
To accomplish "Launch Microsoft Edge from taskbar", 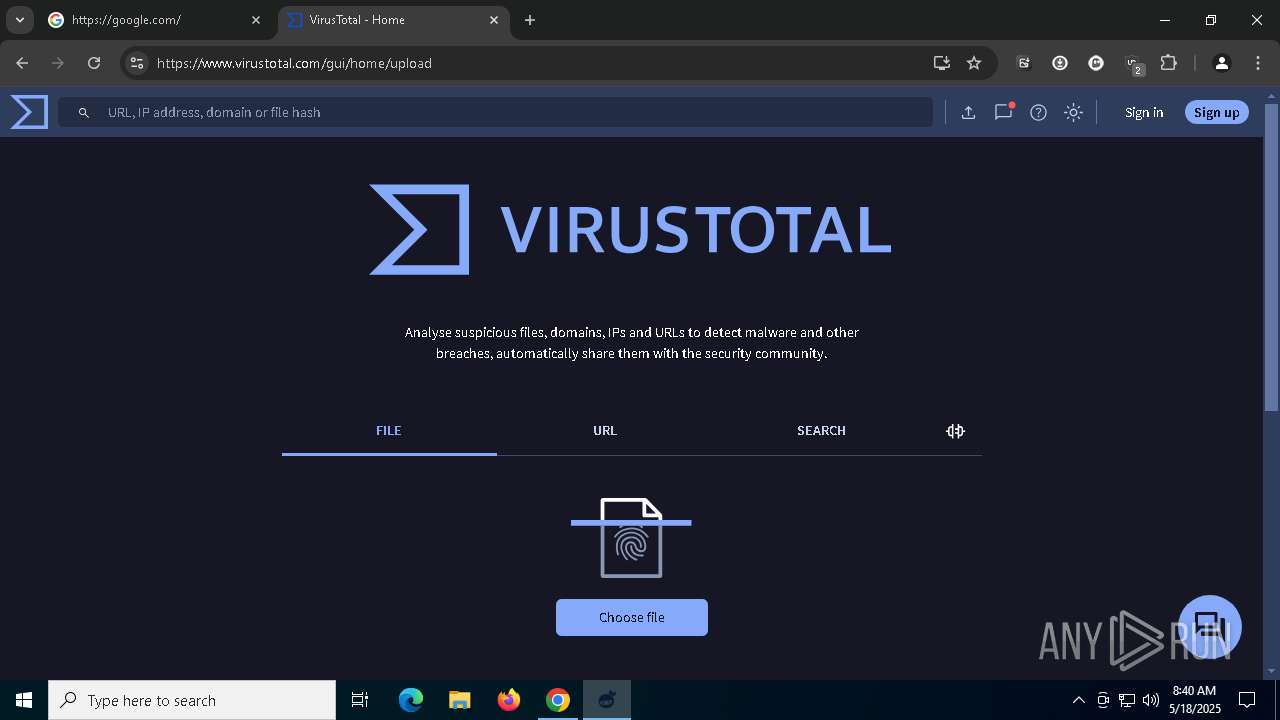I will tap(411, 700).
